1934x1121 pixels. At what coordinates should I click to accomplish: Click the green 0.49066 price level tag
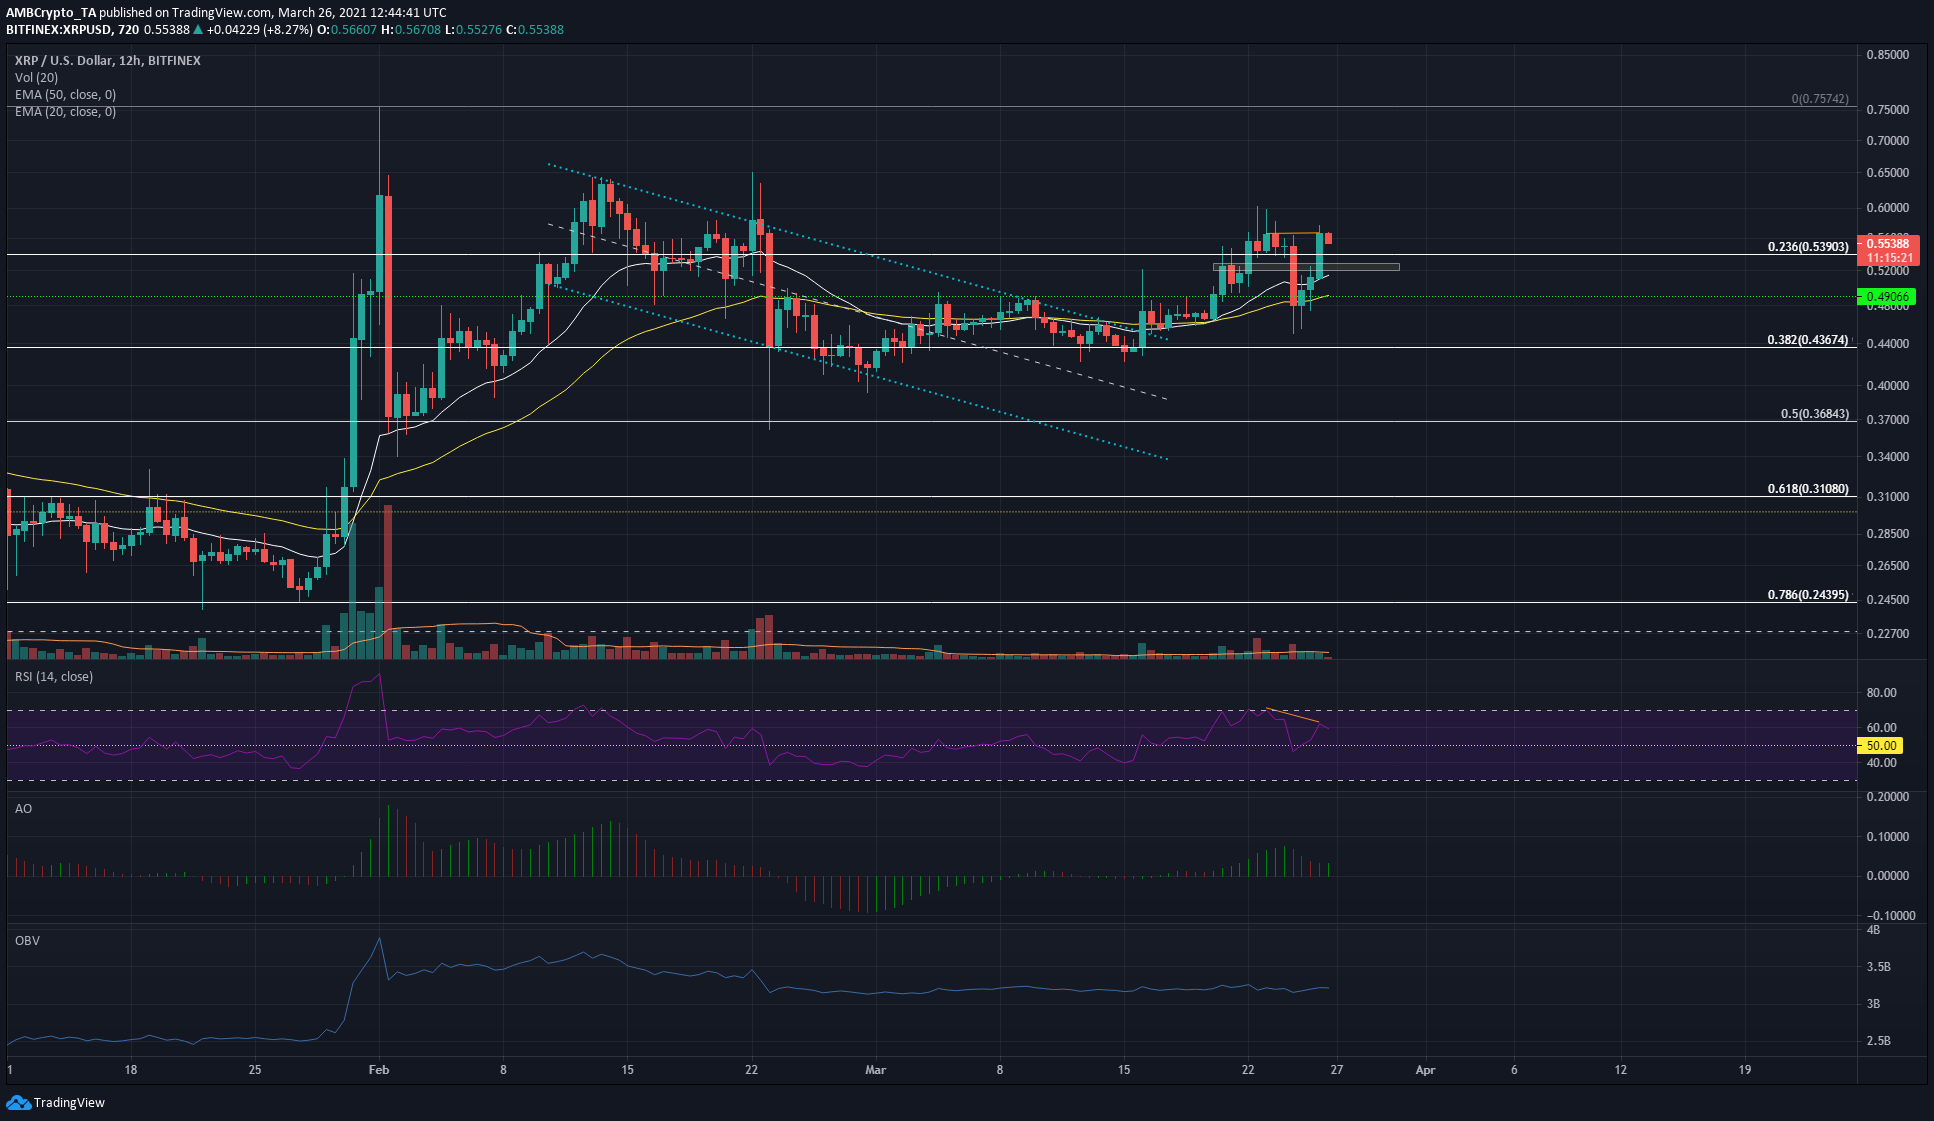[x=1887, y=296]
